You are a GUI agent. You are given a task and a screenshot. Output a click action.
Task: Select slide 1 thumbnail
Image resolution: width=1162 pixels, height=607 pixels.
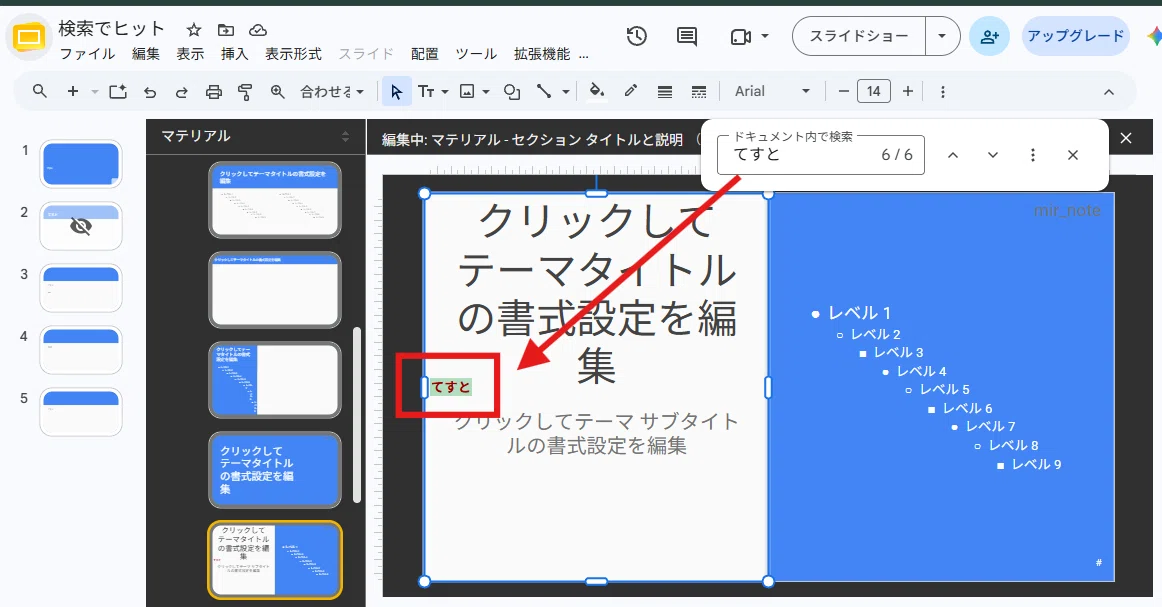coord(81,164)
